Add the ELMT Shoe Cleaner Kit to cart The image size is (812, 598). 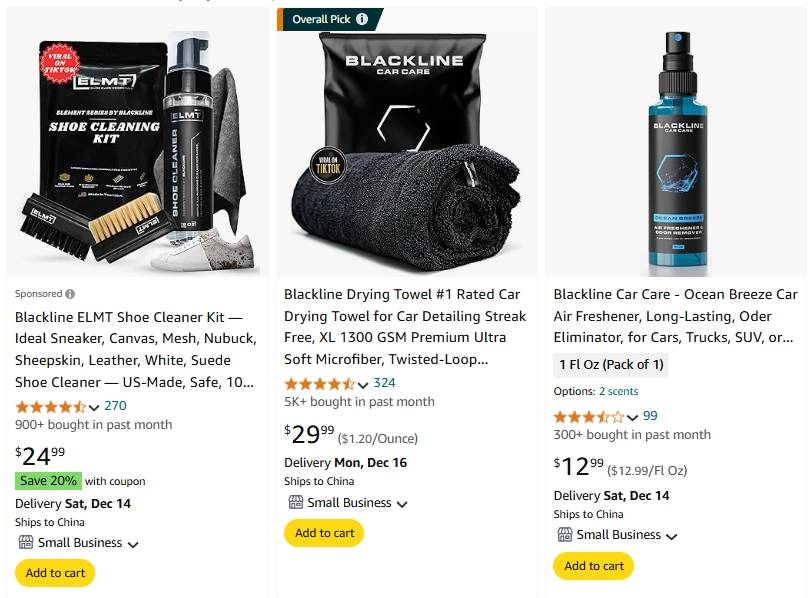tap(55, 573)
